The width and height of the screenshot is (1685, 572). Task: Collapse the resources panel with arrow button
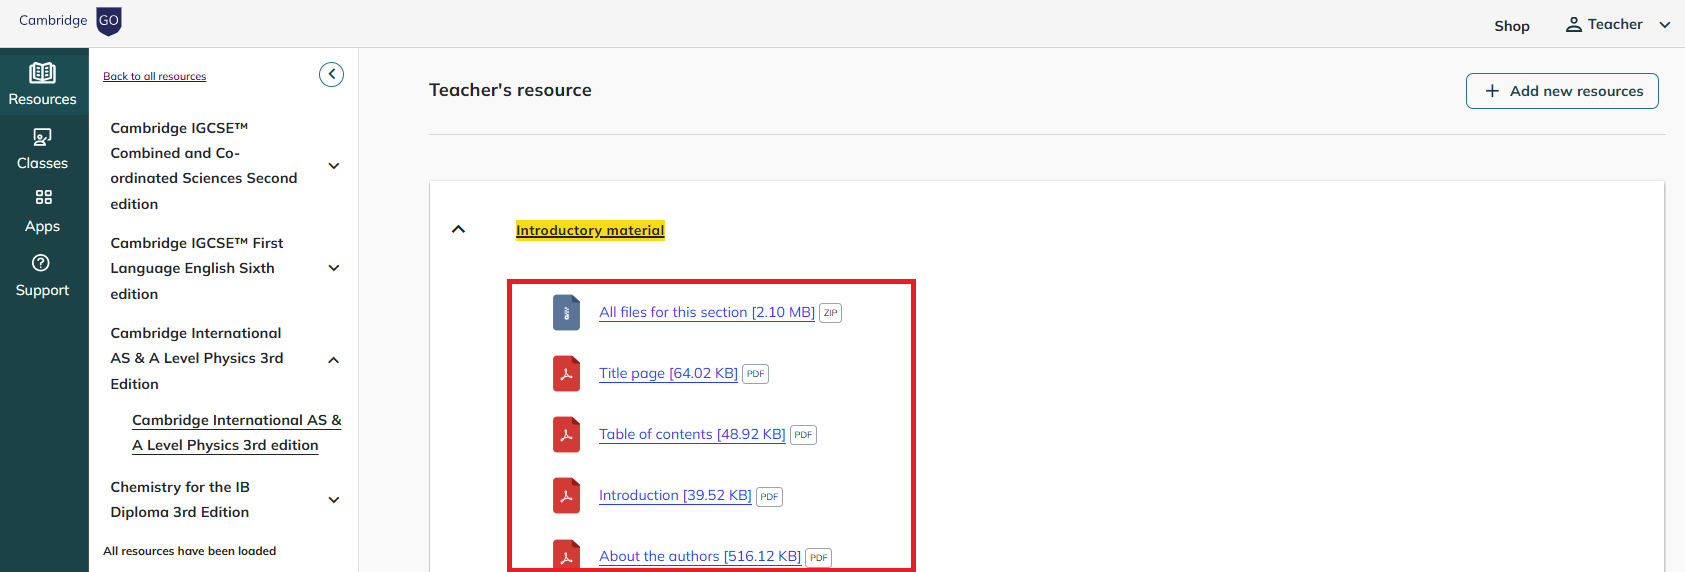coord(332,75)
